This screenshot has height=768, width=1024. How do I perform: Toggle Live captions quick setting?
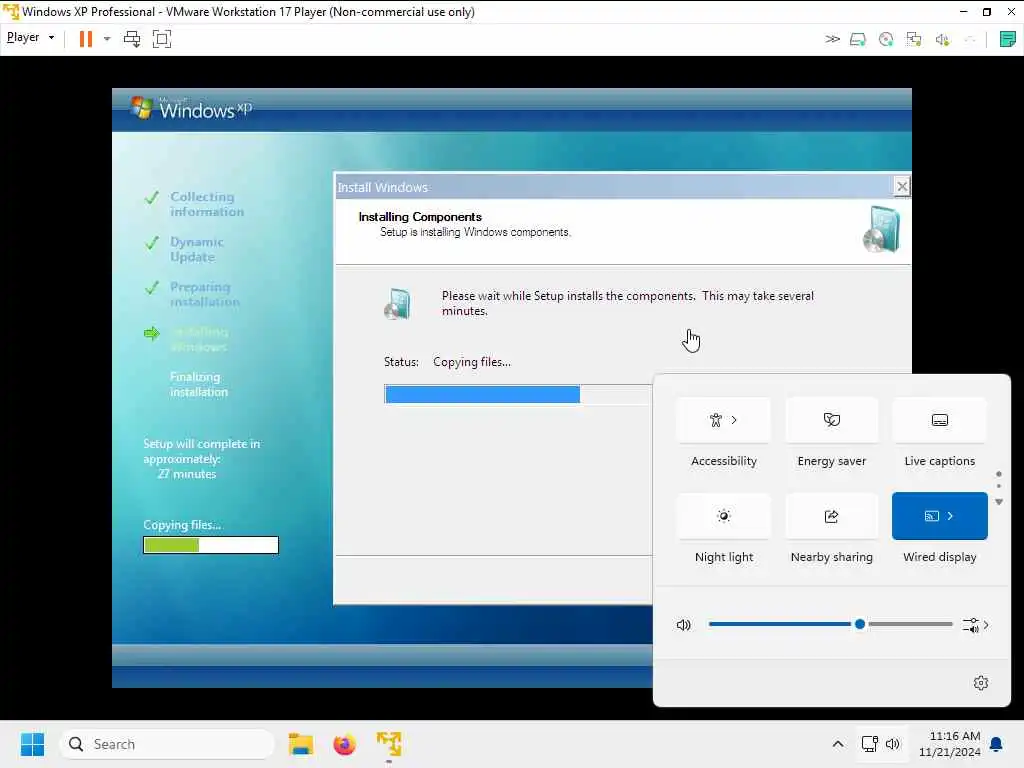[939, 420]
